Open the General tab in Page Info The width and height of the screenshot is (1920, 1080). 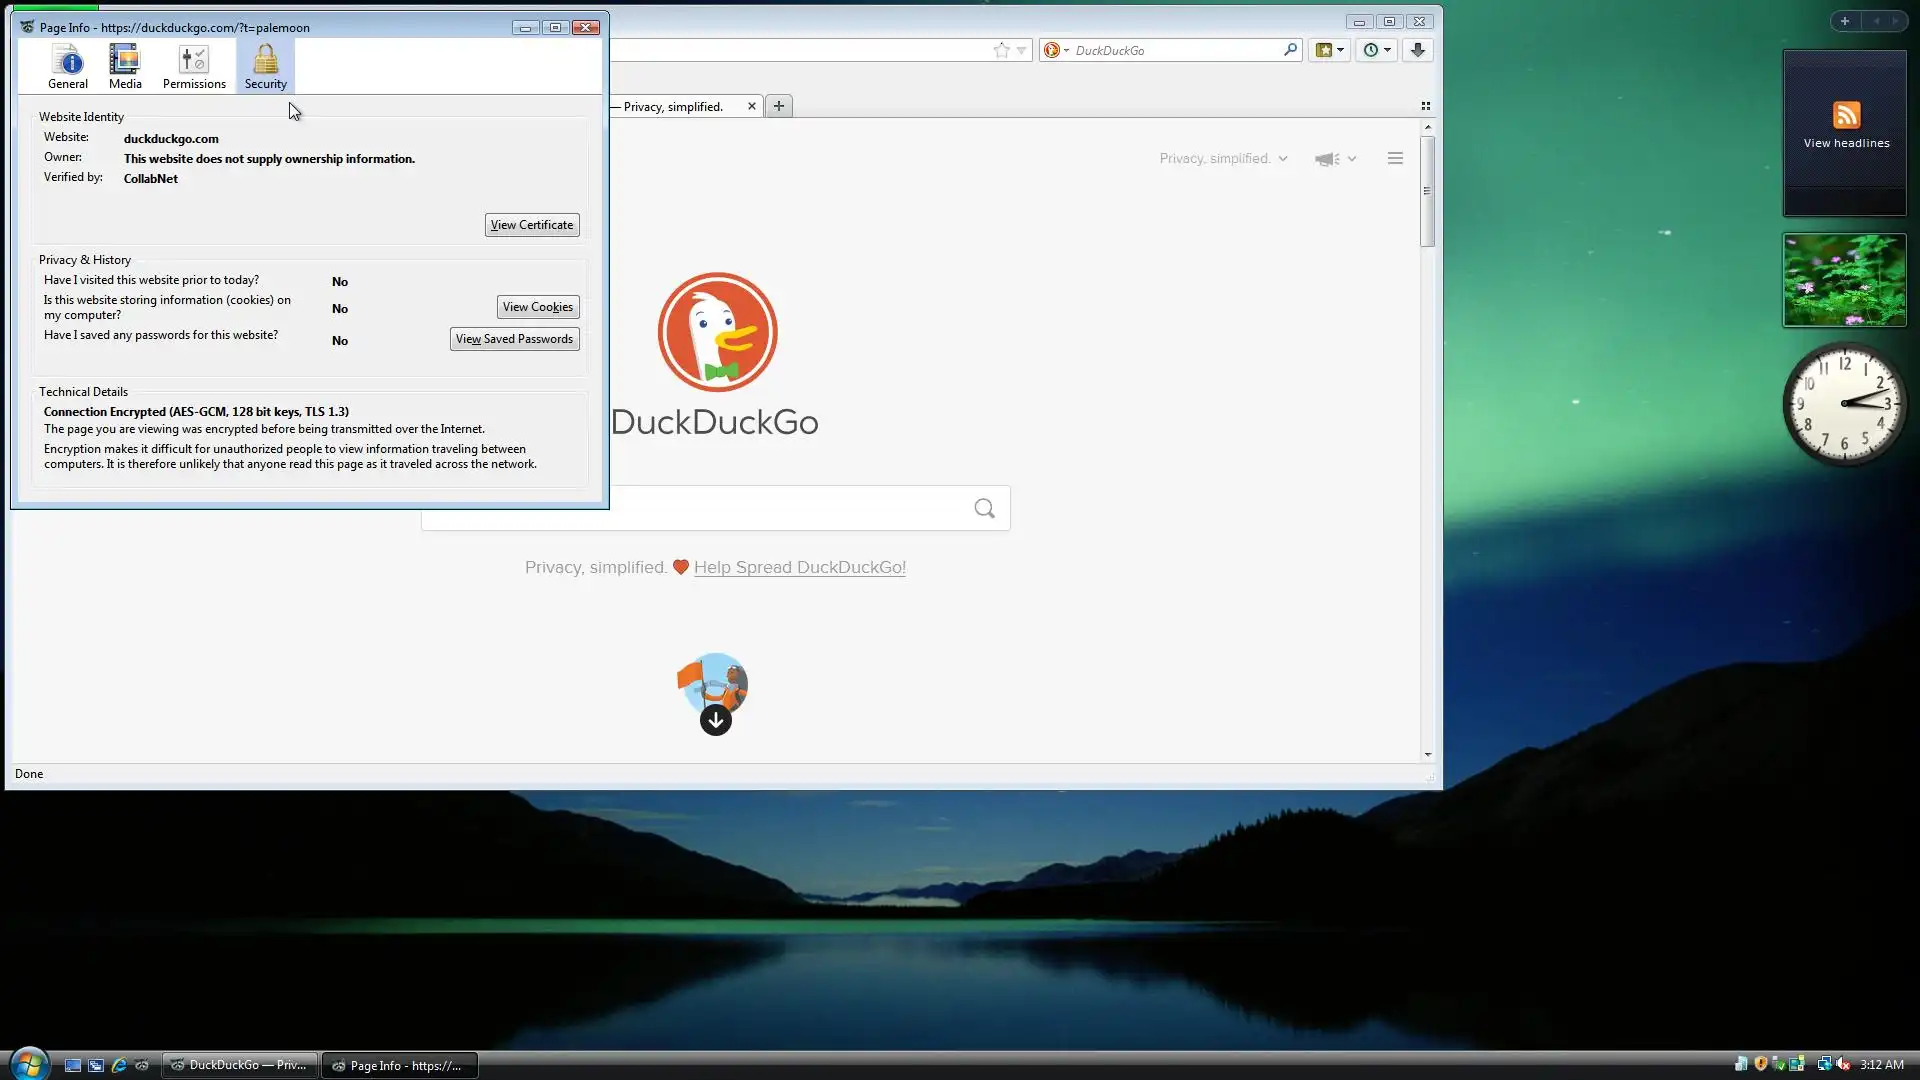[68, 67]
